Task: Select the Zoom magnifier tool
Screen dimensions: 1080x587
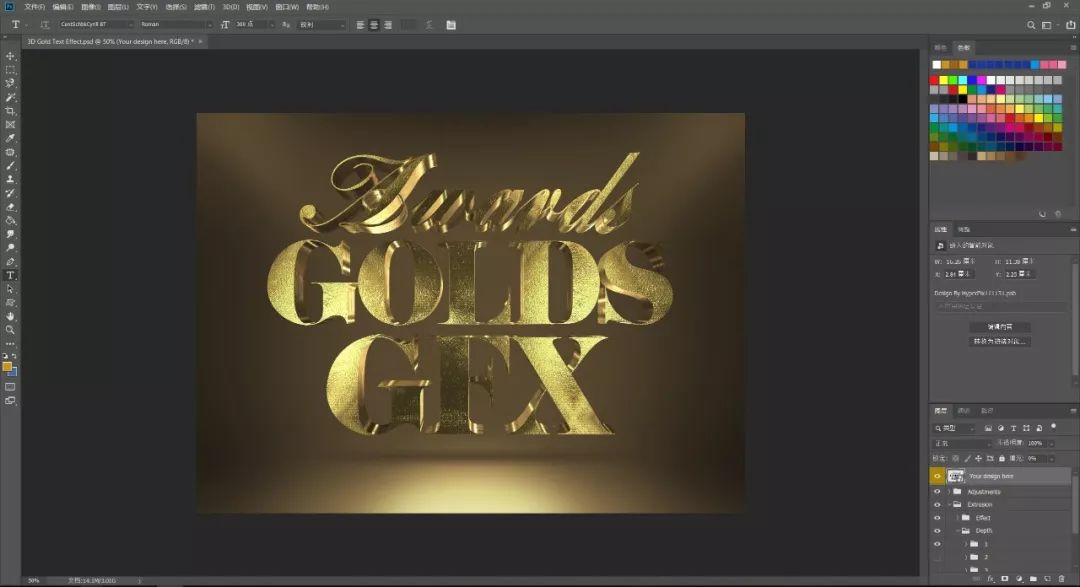Action: click(11, 329)
